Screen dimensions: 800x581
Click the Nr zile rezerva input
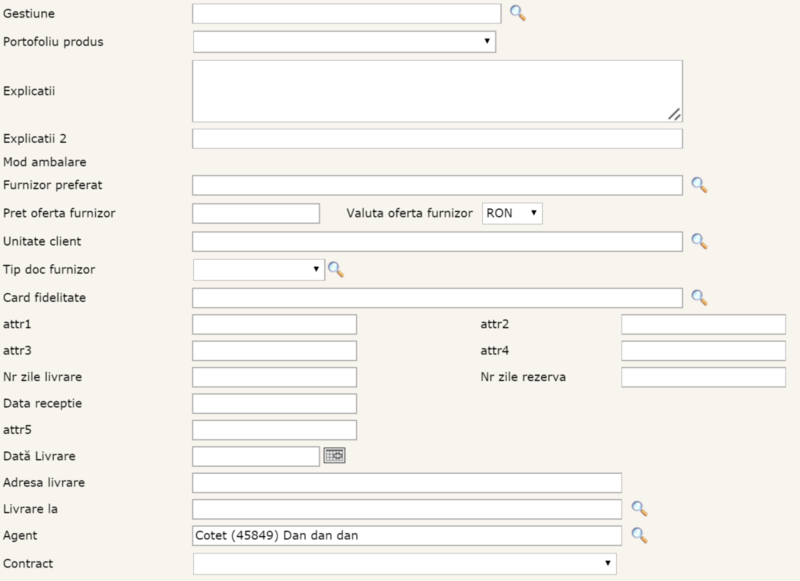tap(703, 377)
